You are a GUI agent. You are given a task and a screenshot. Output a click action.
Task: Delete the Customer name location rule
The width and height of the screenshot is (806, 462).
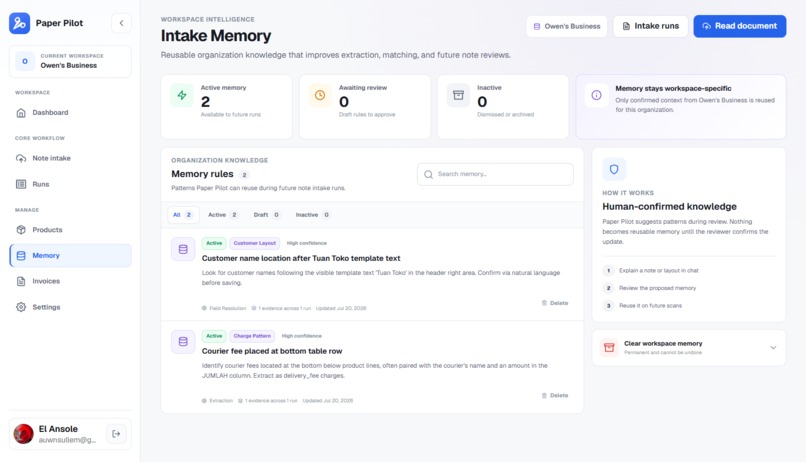point(555,303)
